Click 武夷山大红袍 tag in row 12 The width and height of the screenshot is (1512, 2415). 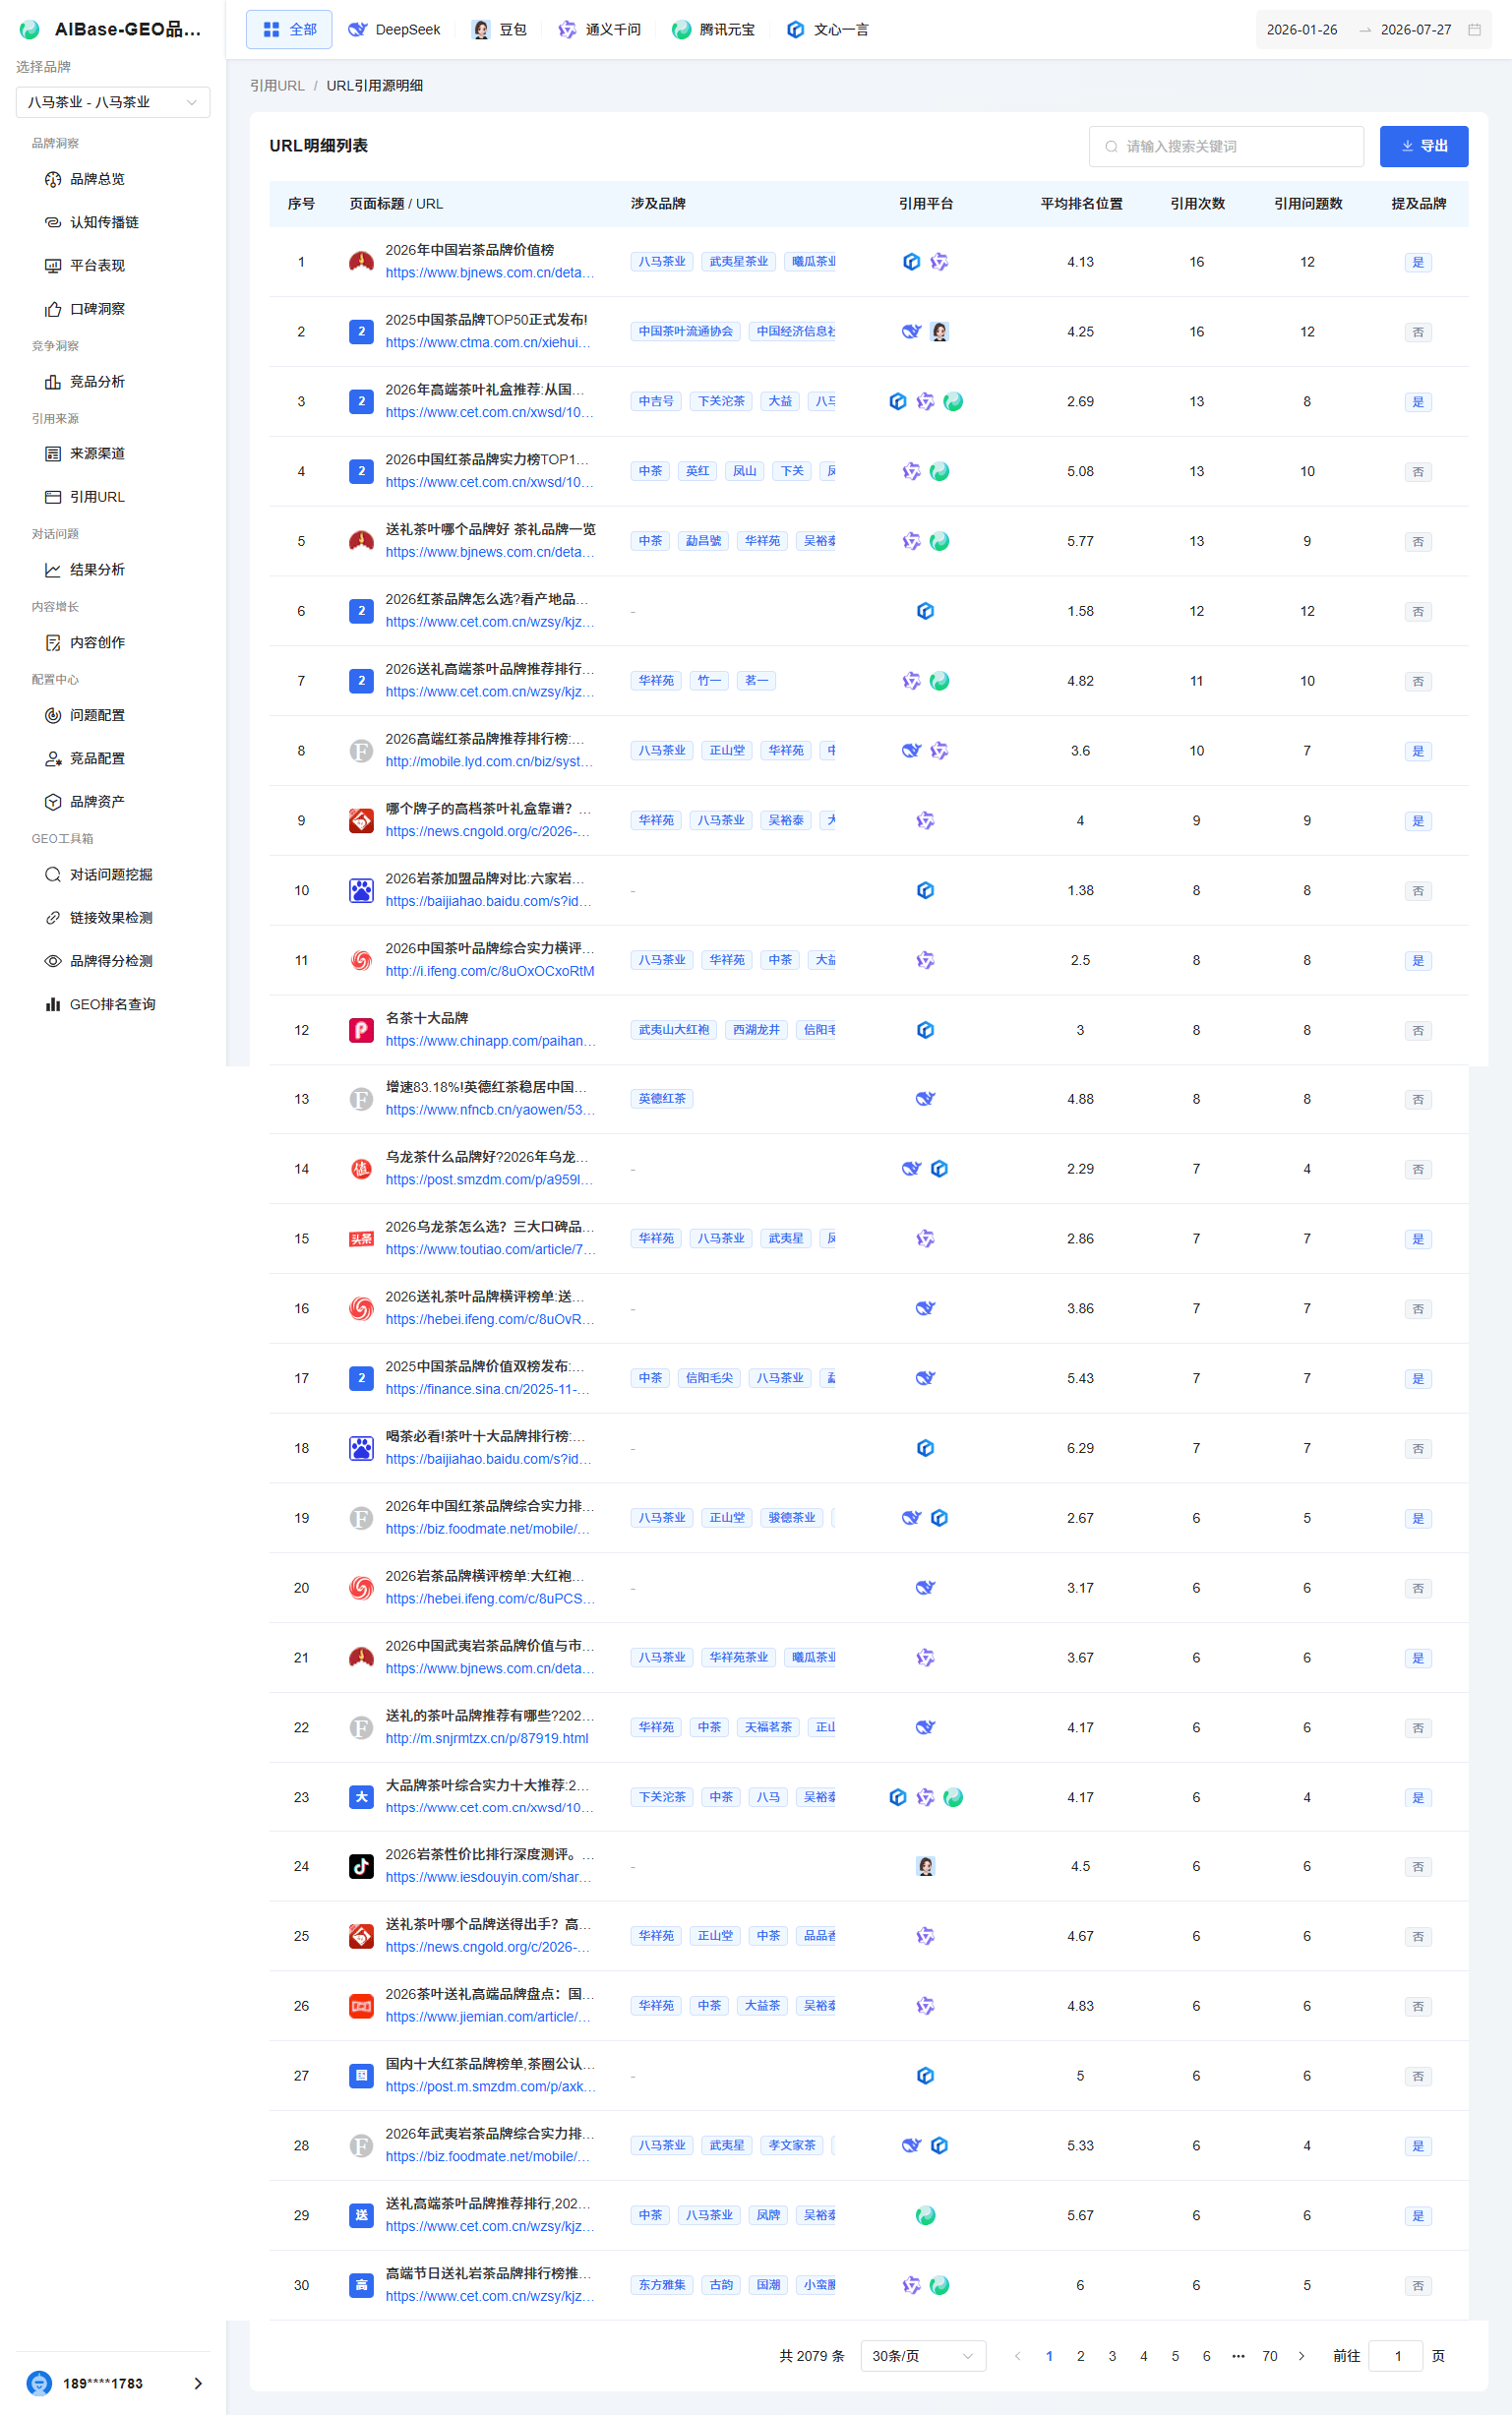click(x=674, y=1030)
